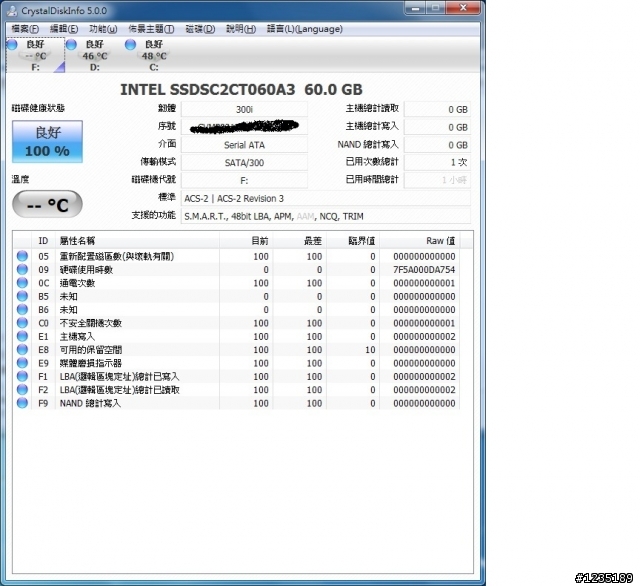The height and width of the screenshot is (586, 640).
Task: Select the F: drive tab
Action: tap(36, 55)
